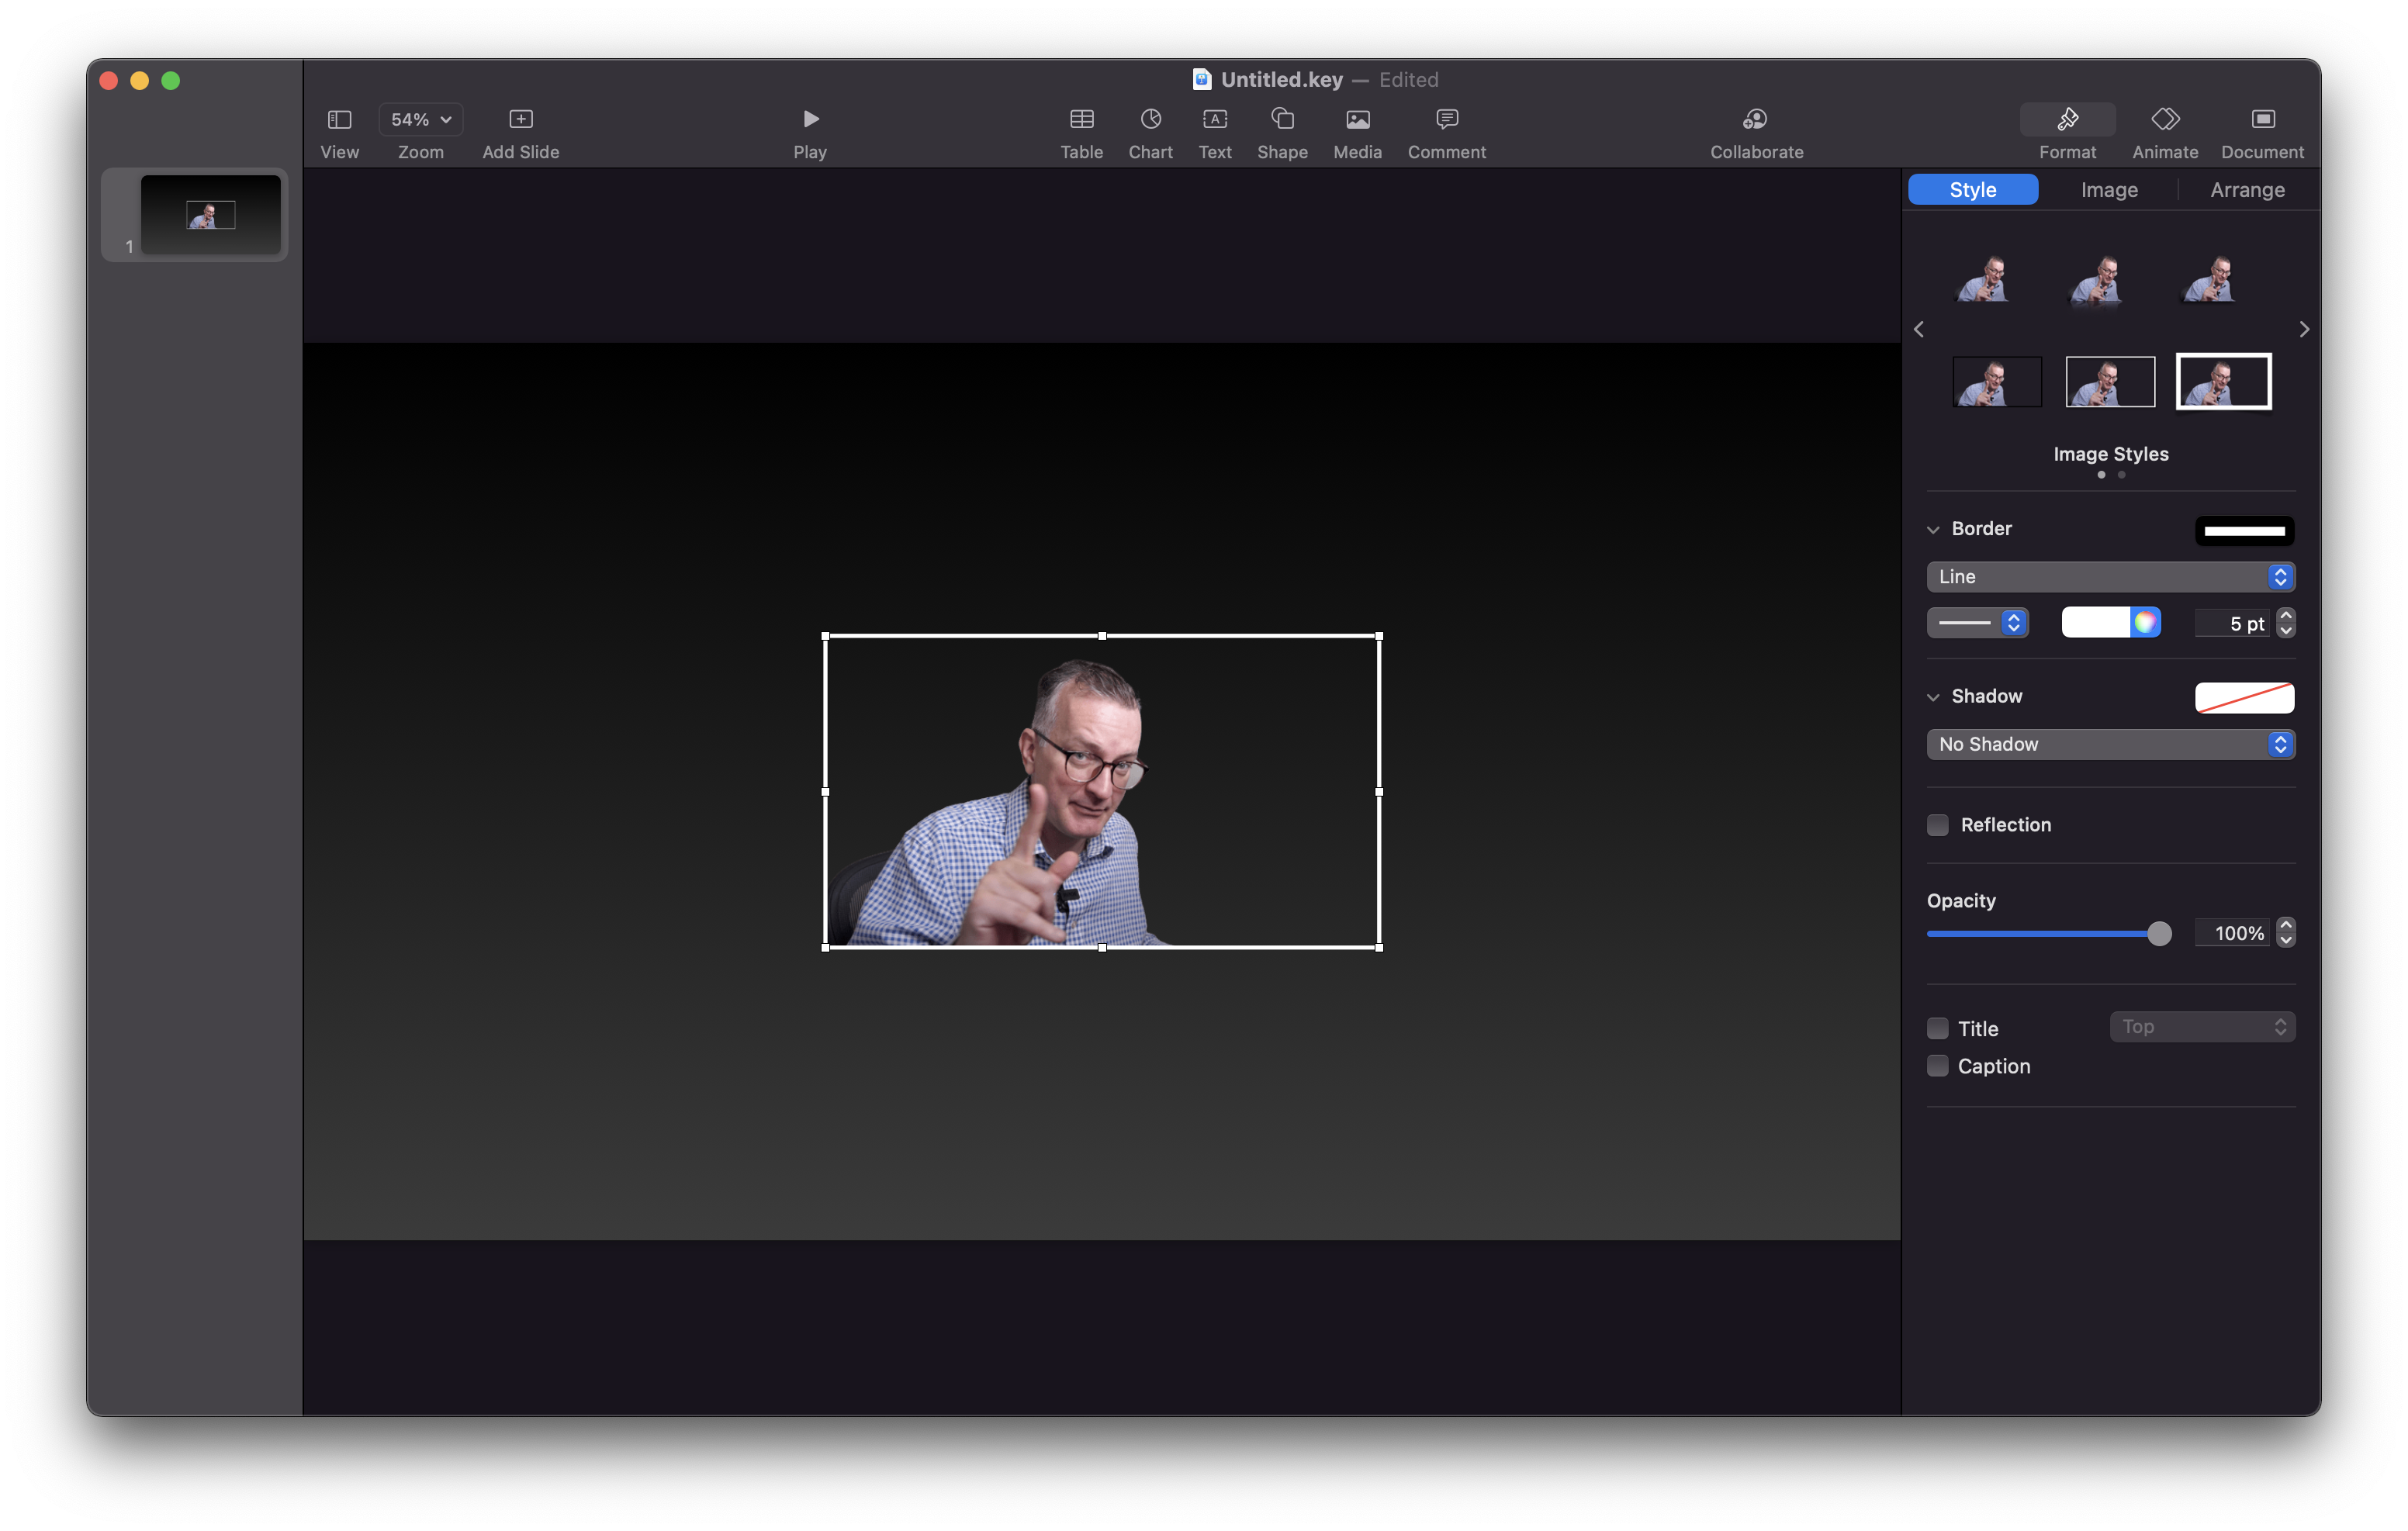Image resolution: width=2408 pixels, height=1531 pixels.
Task: Open the 54% Zoom dropdown
Action: point(420,119)
